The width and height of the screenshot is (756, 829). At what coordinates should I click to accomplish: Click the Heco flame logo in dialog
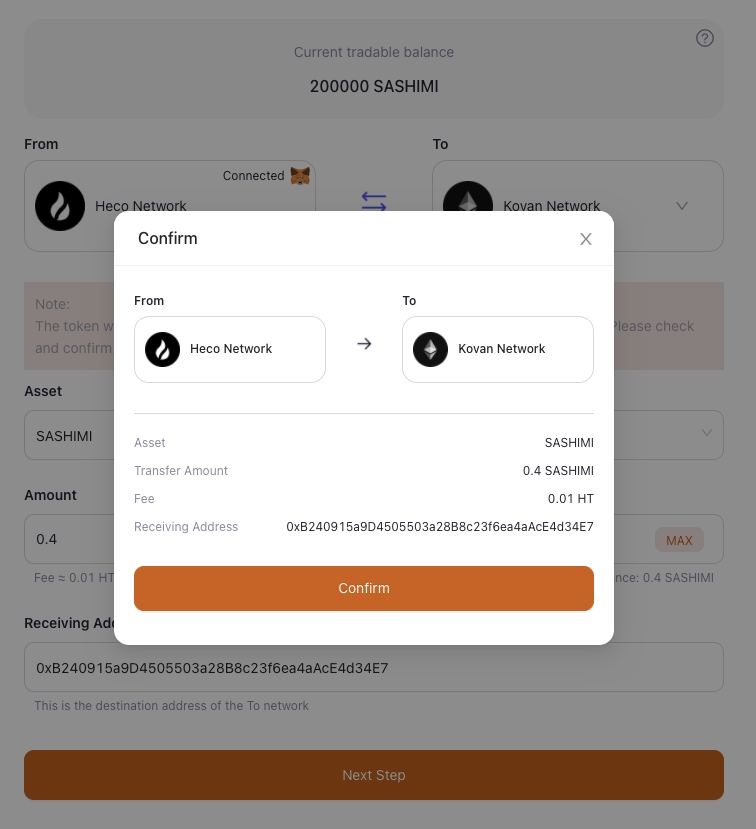pyautogui.click(x=162, y=349)
